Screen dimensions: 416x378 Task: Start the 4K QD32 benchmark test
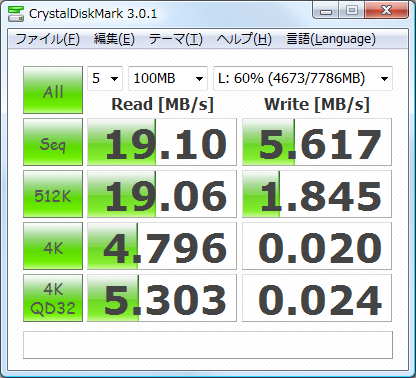click(x=53, y=298)
